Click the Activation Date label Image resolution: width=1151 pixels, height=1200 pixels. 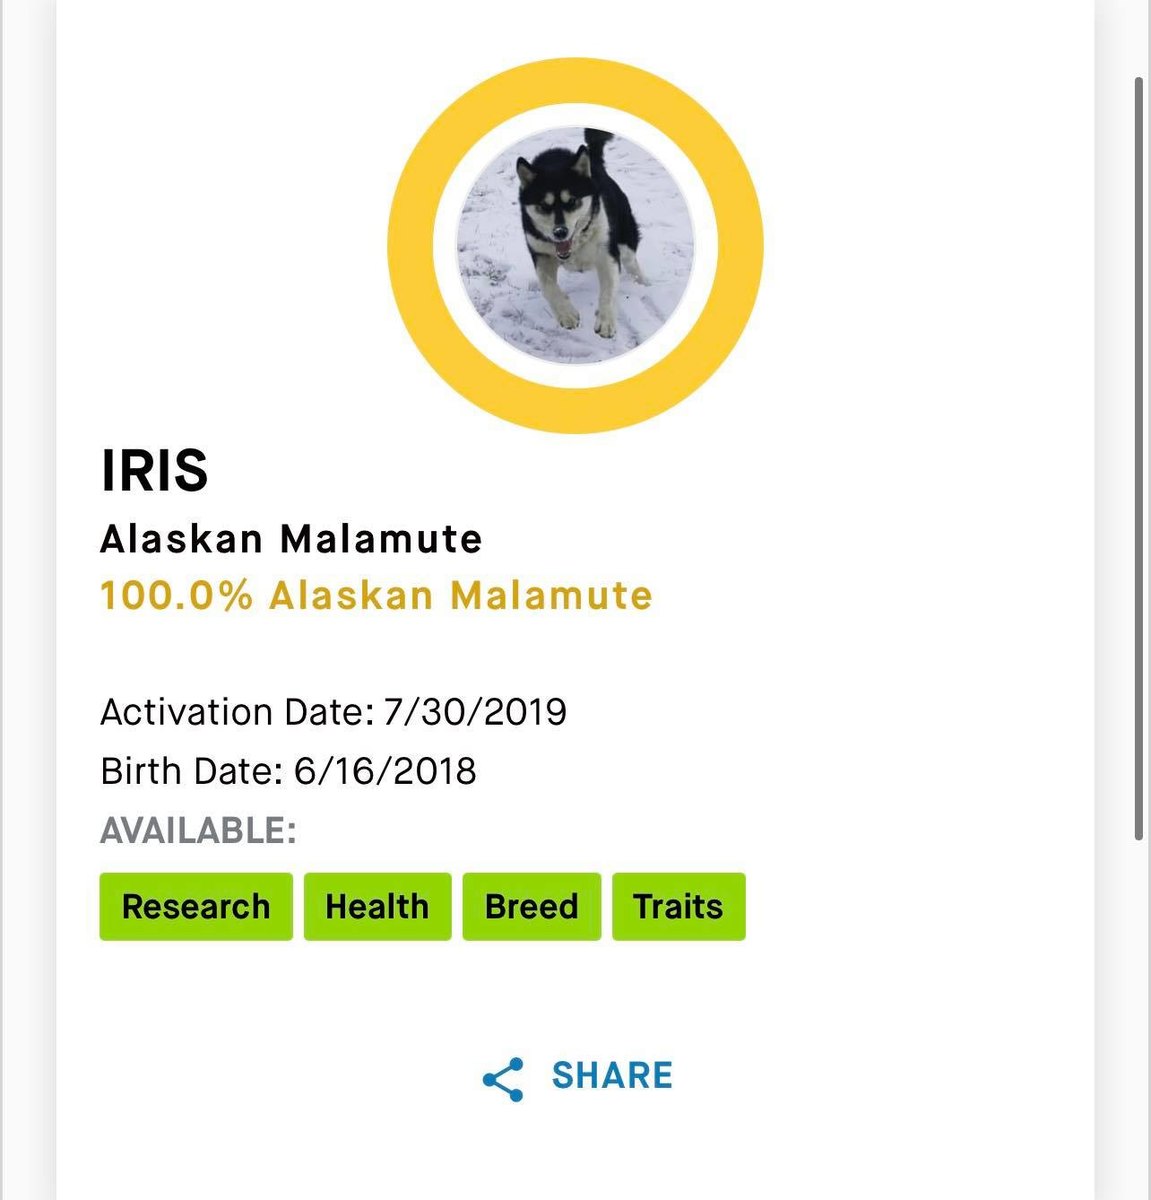click(237, 712)
